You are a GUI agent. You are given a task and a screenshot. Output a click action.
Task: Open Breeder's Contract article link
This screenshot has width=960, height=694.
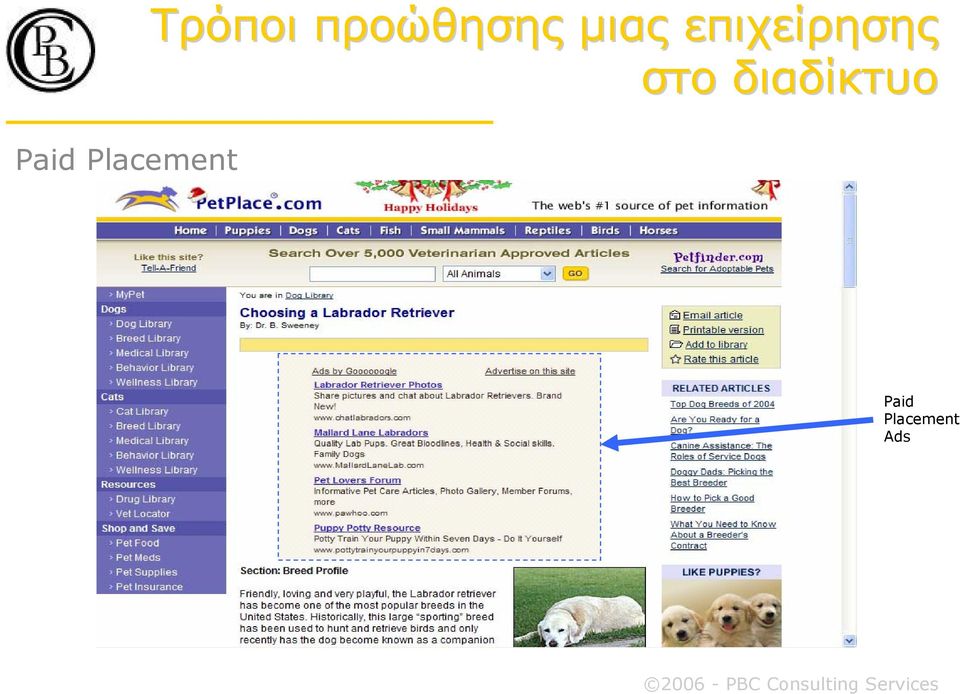(x=723, y=535)
